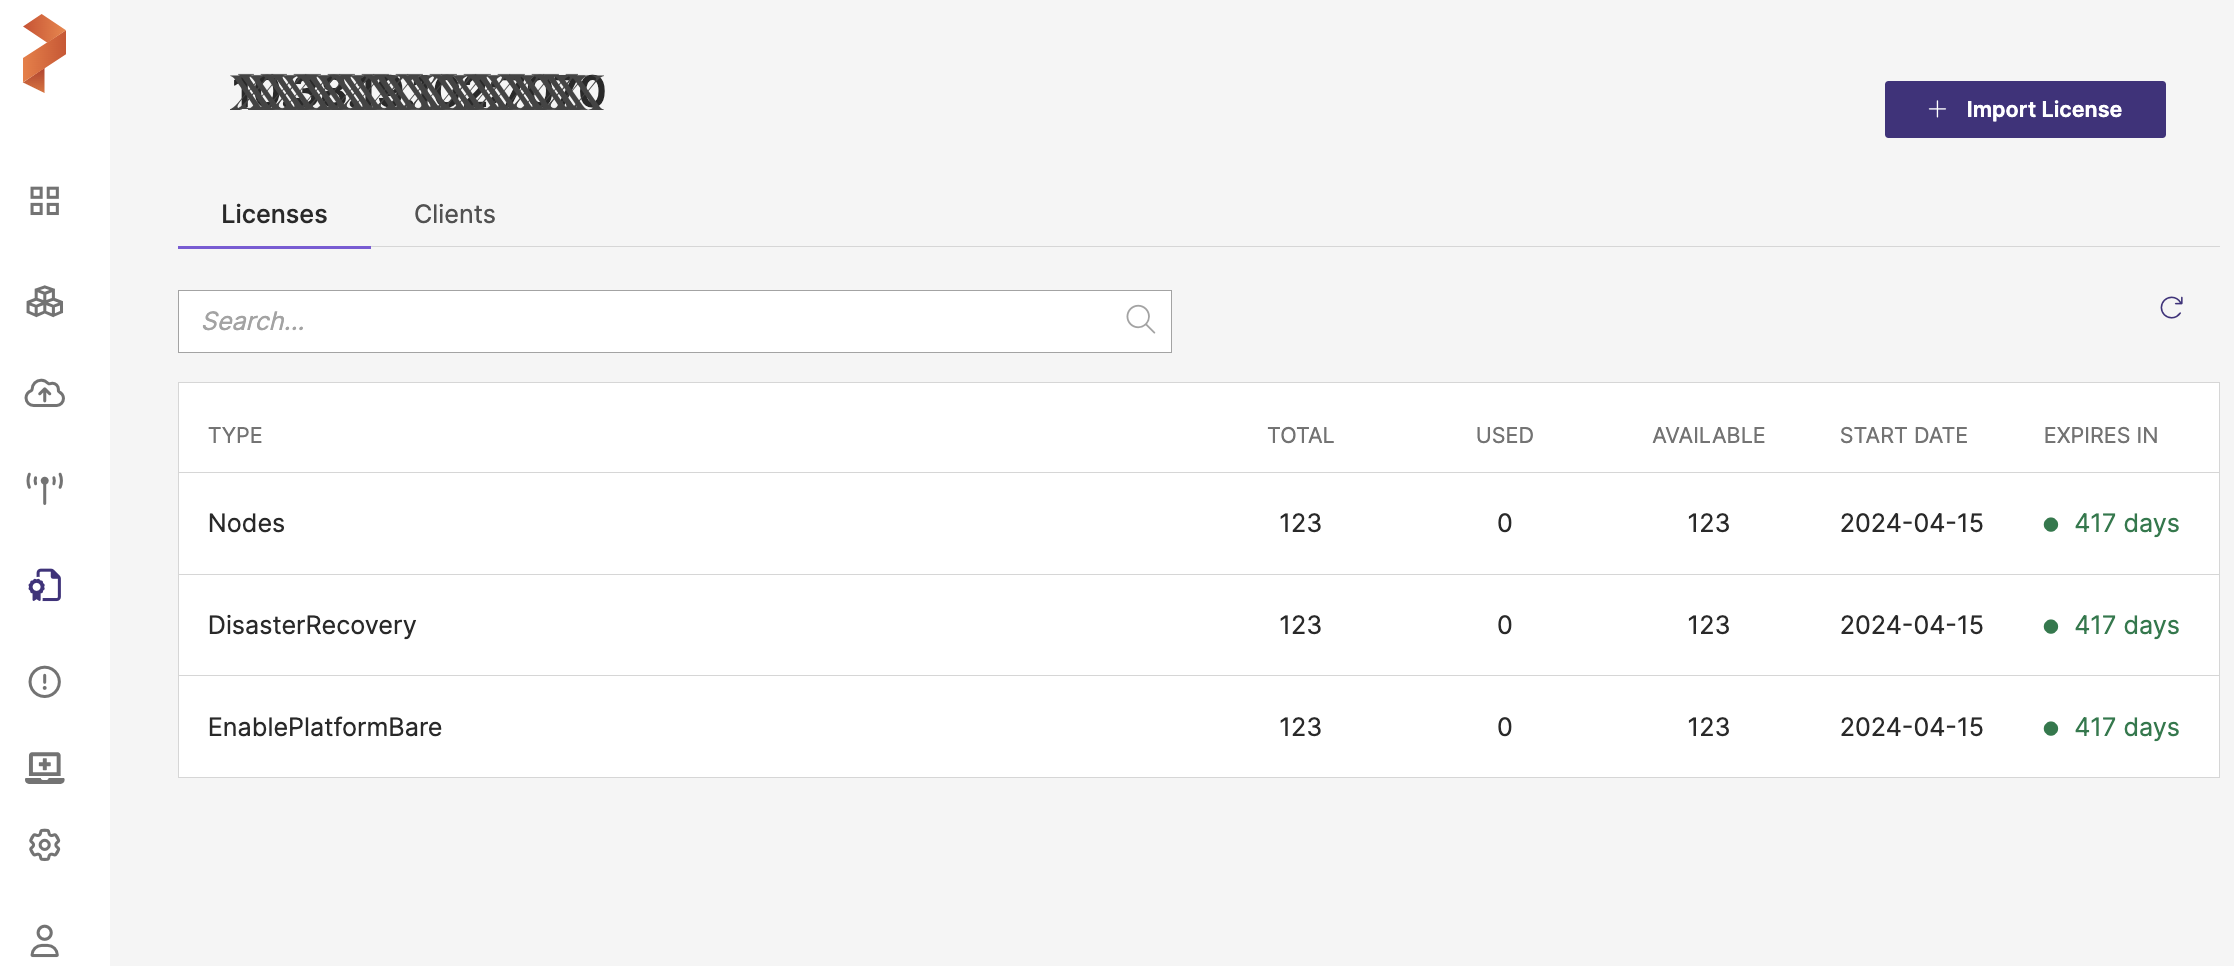2234x966 pixels.
Task: Open the antenna telemetry icon in sidebar
Action: [44, 488]
